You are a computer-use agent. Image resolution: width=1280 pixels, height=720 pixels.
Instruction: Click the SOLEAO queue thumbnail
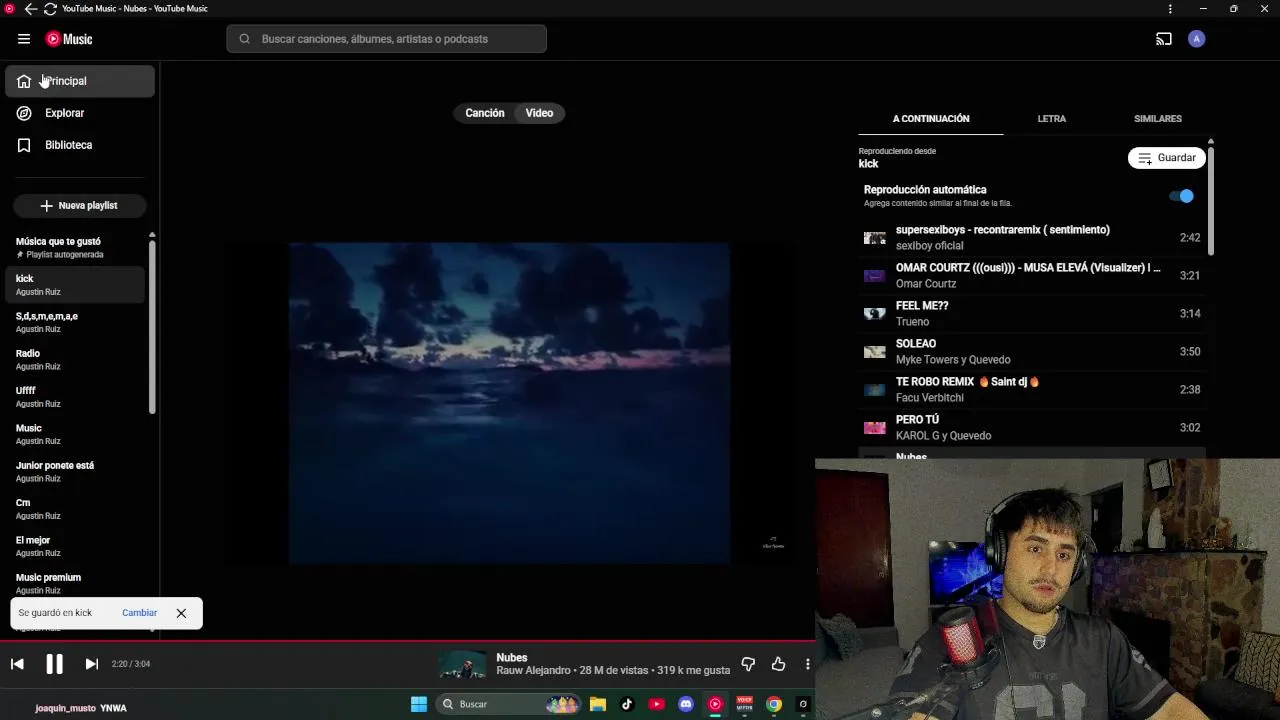click(x=875, y=352)
